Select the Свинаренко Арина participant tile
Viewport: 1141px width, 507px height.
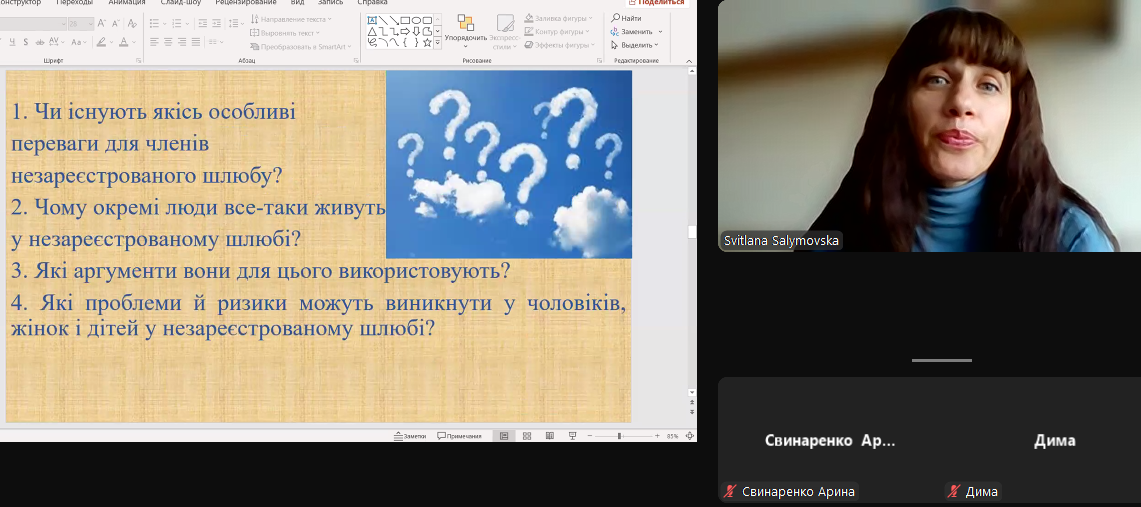coord(830,440)
